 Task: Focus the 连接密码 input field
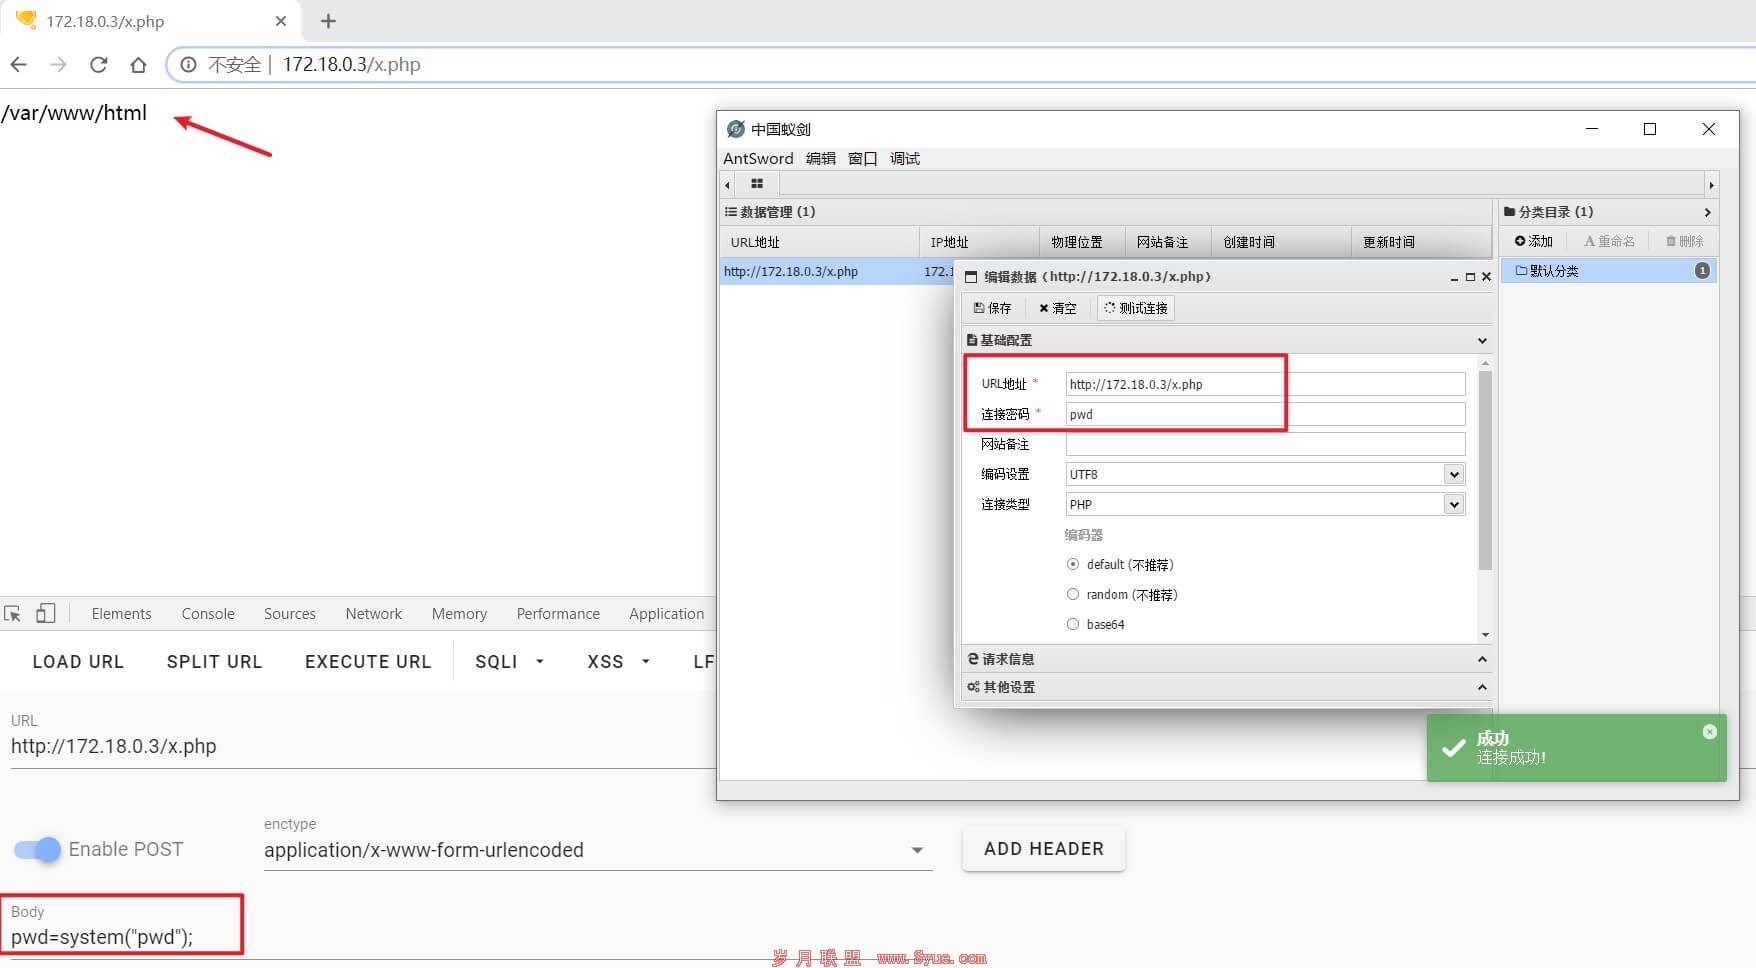1265,415
